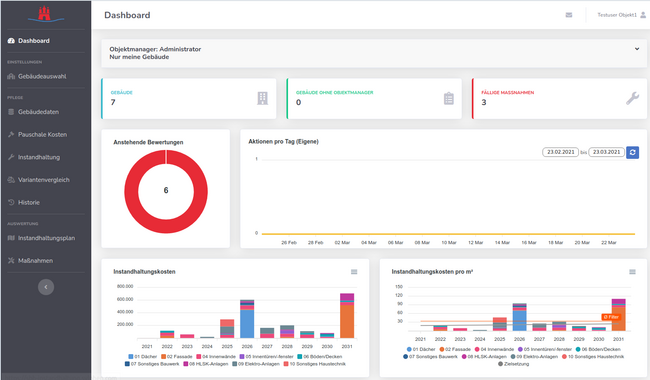Open the Gebäude ohne Objektmanager card
Viewport: 650px width, 380px height.
pos(374,99)
